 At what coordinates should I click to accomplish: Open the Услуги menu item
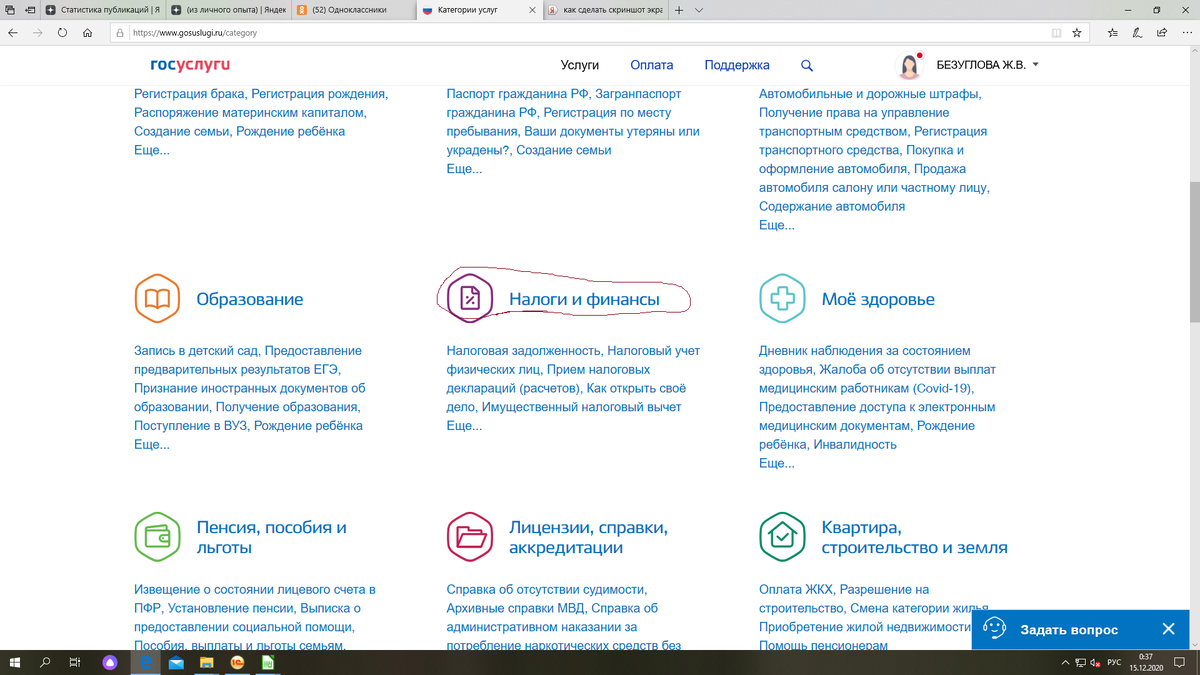(580, 65)
